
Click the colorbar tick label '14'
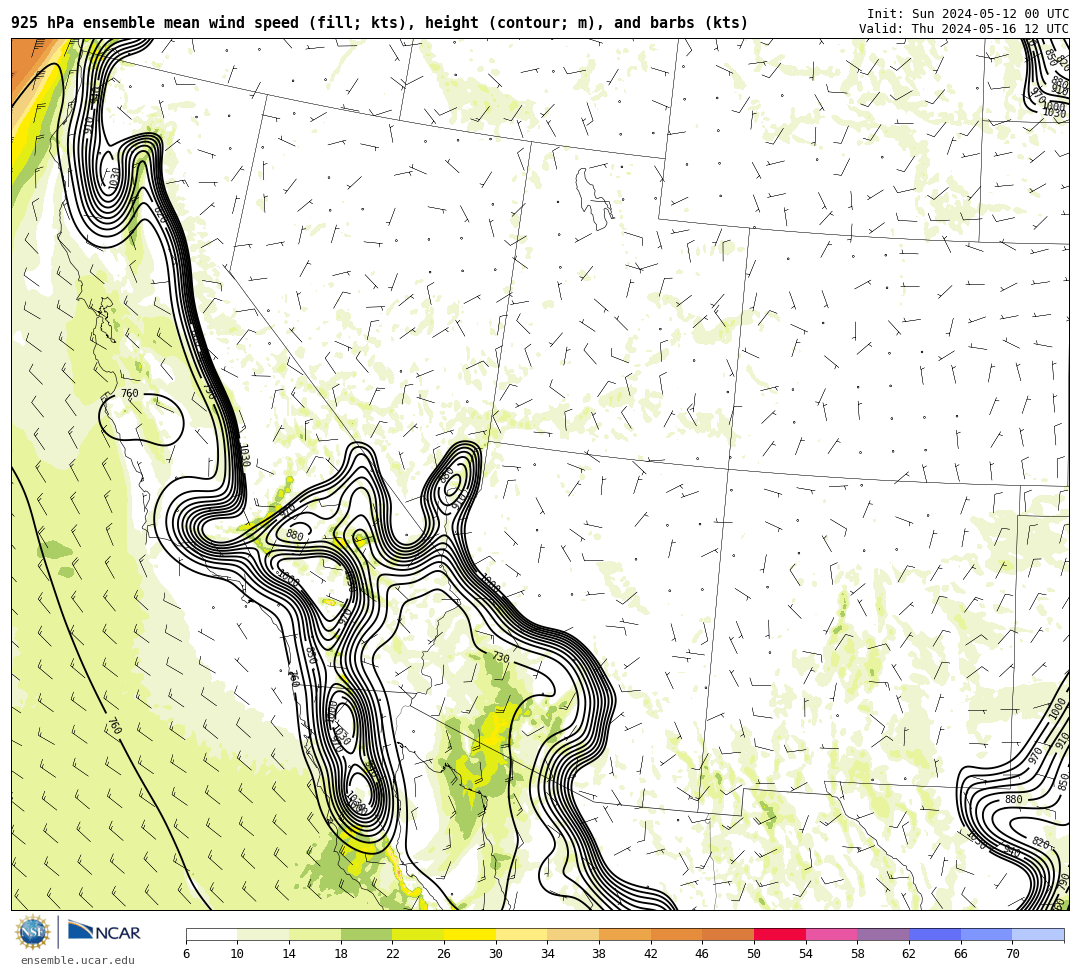(x=289, y=954)
